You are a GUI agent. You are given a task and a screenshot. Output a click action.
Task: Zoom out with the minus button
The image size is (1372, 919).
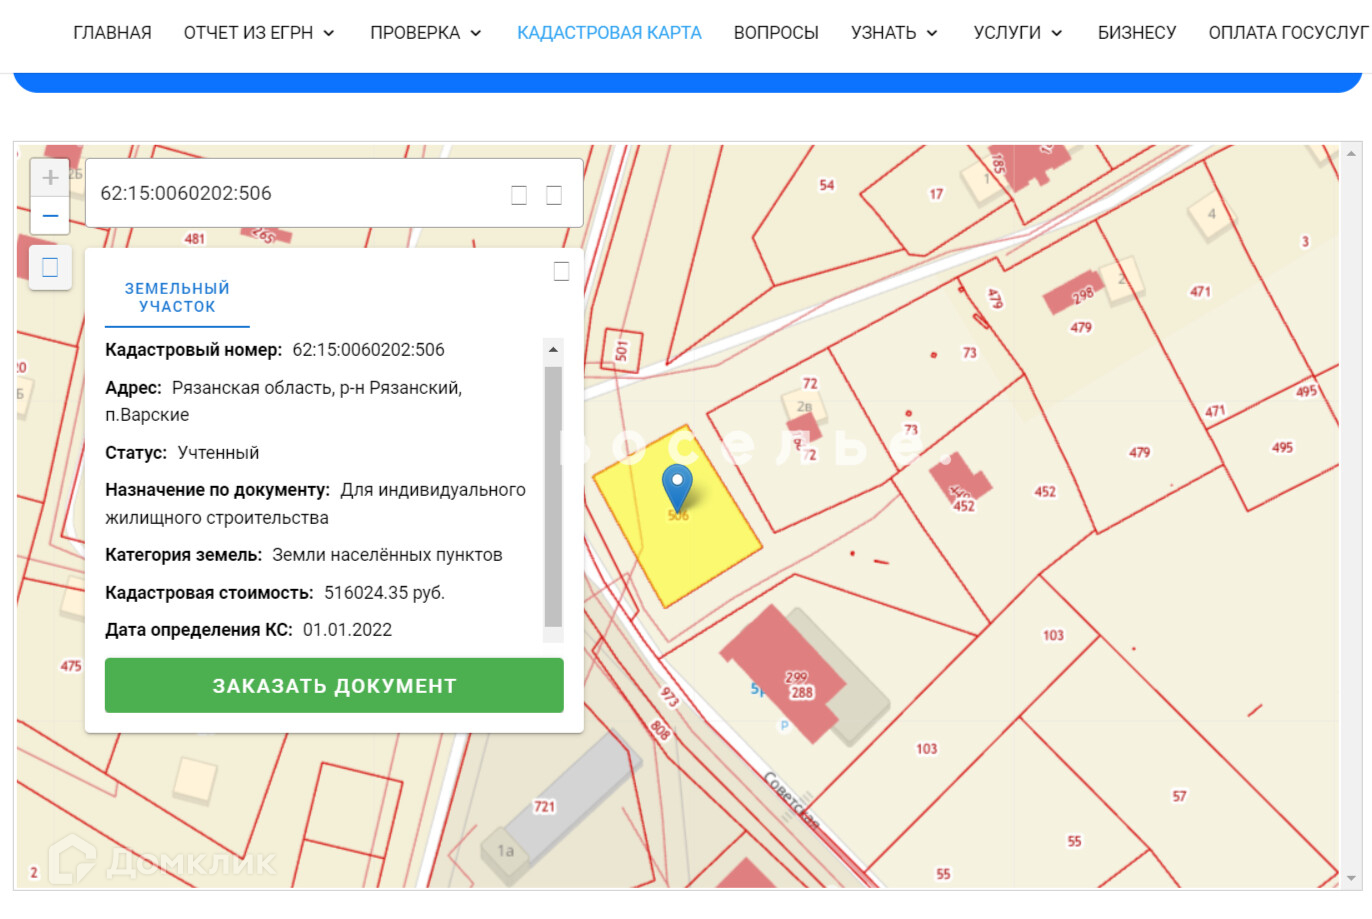(x=50, y=216)
